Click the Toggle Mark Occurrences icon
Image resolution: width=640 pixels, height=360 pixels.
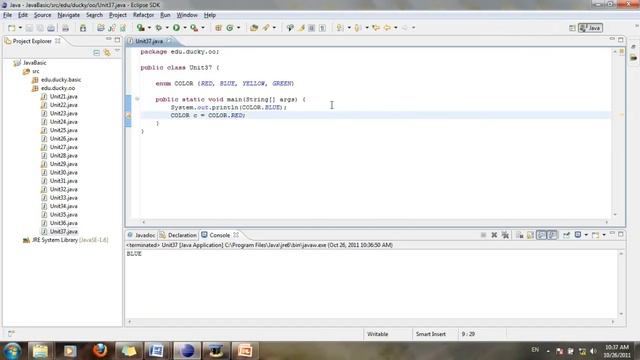click(301, 28)
